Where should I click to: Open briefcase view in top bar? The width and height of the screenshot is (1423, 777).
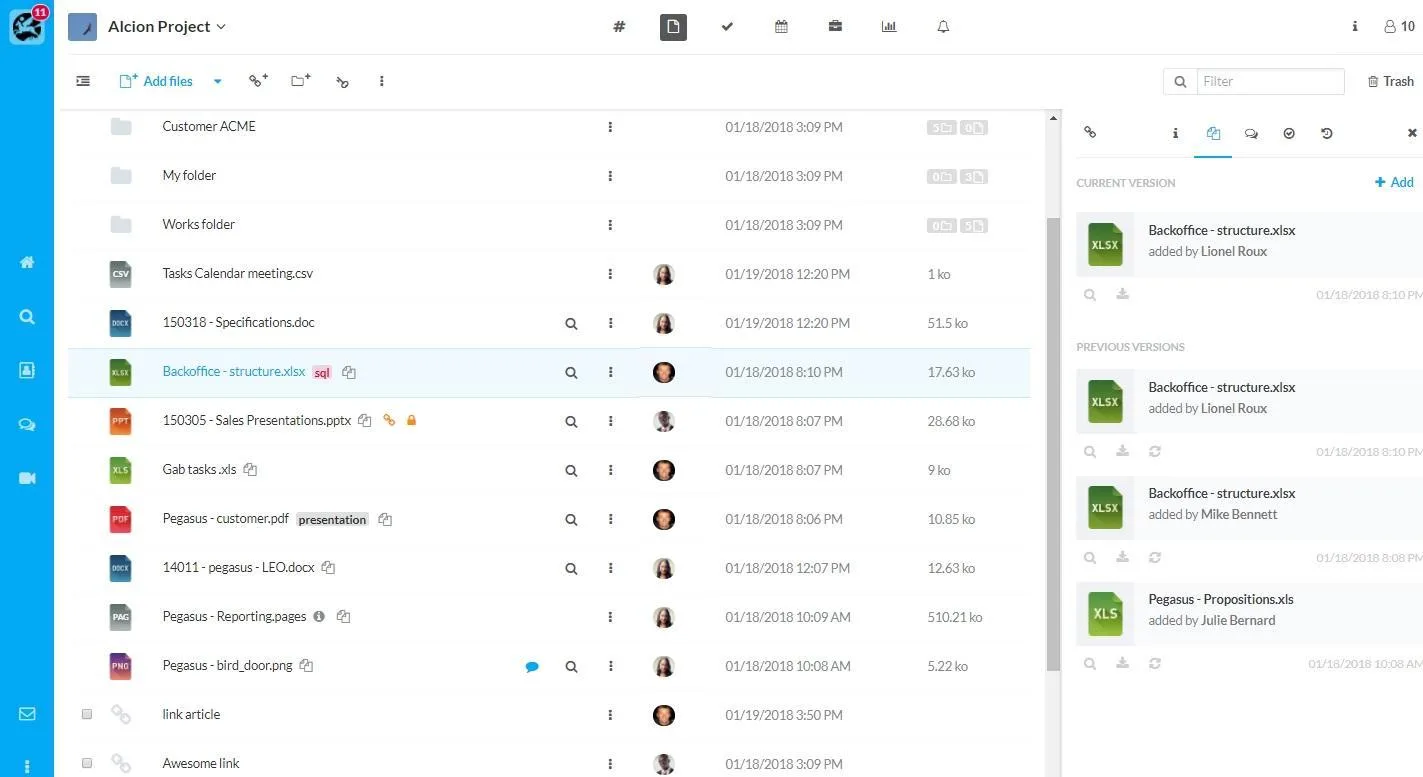835,27
